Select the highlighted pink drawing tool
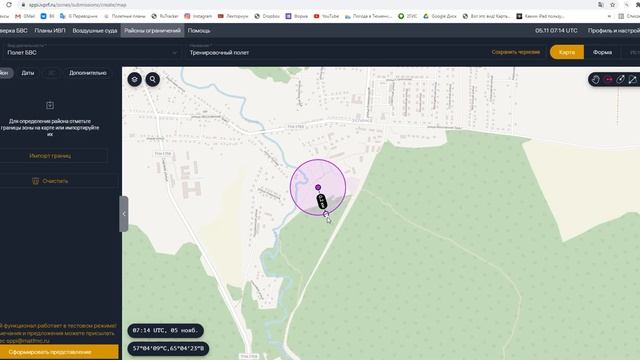Screen dimensions: 640x360 pos(608,80)
